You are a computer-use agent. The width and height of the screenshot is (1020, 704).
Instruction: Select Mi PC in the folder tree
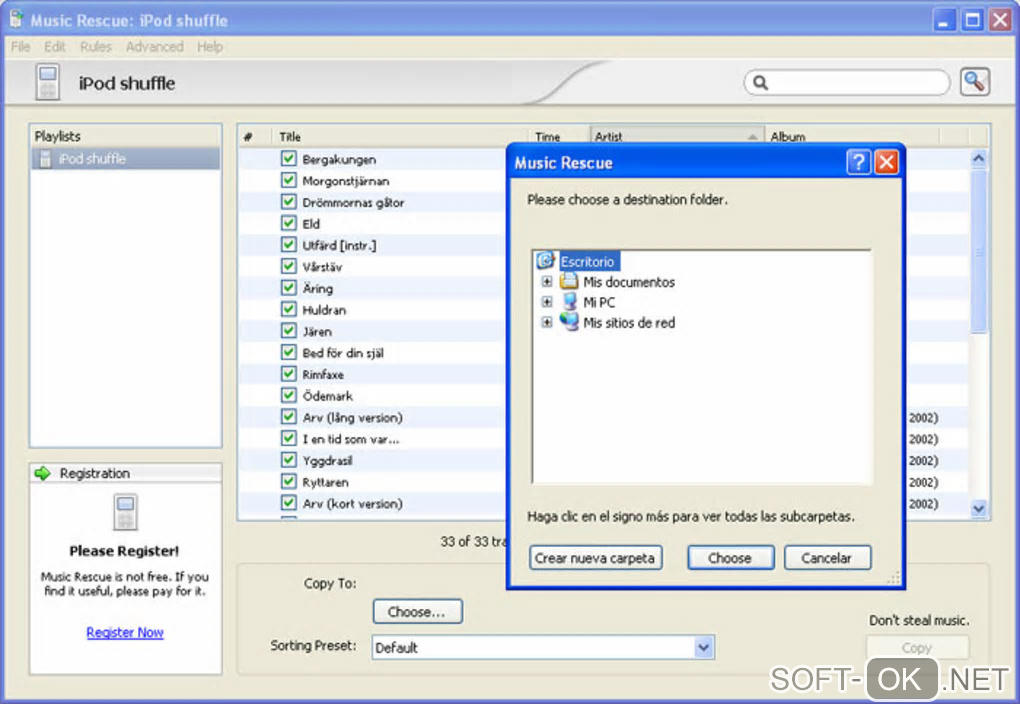[599, 302]
